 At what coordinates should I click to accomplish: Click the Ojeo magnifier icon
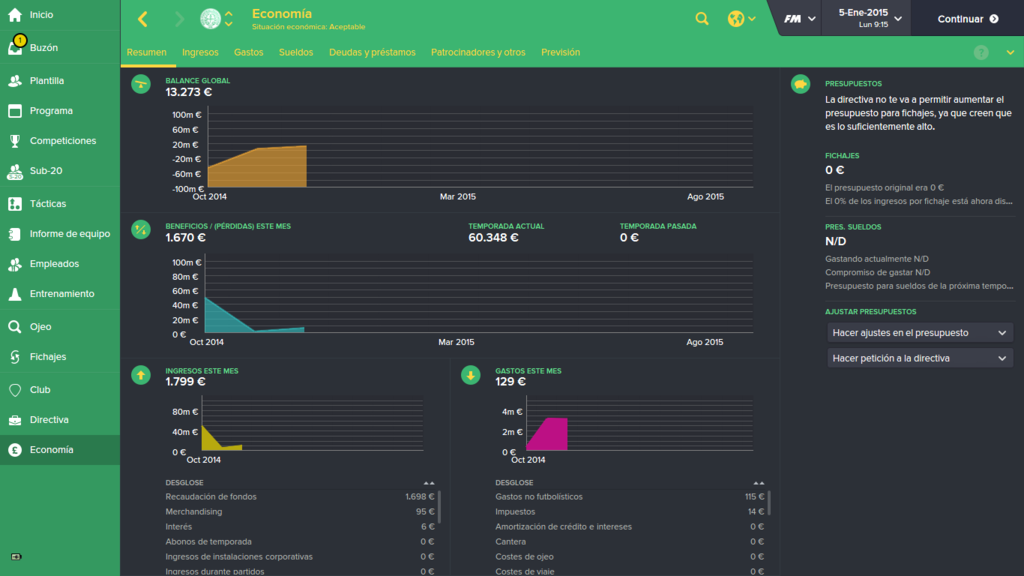click(x=15, y=327)
